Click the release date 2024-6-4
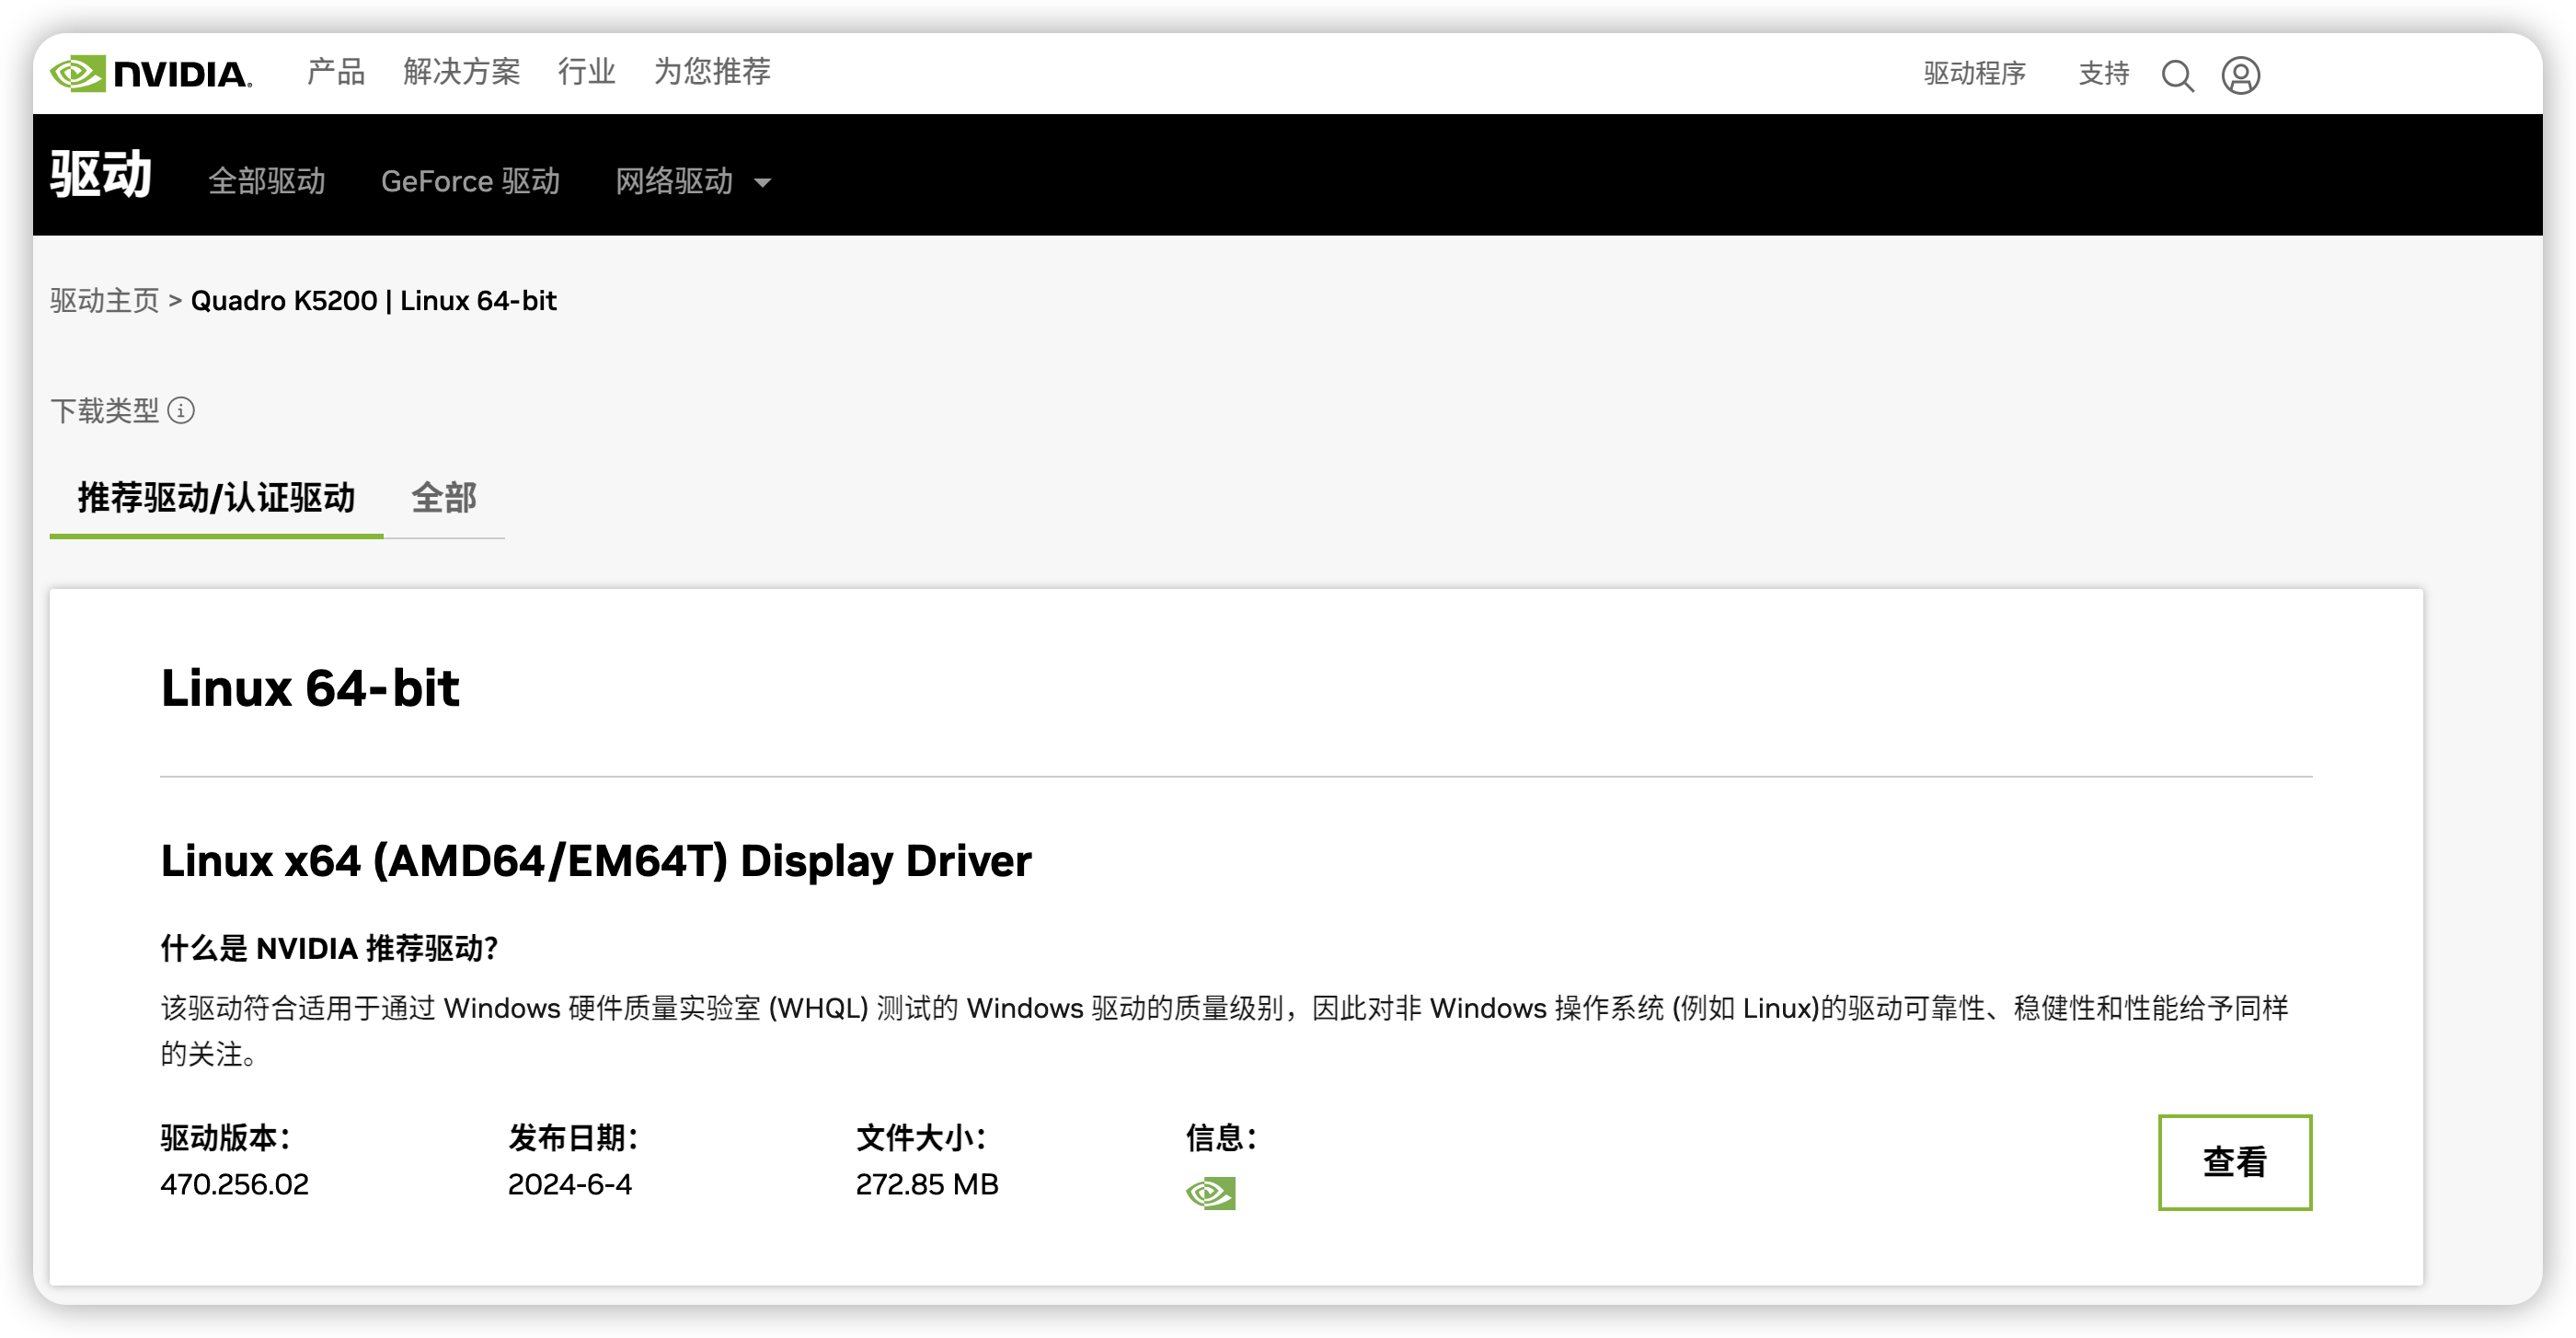This screenshot has height=1338, width=2576. pyautogui.click(x=569, y=1184)
